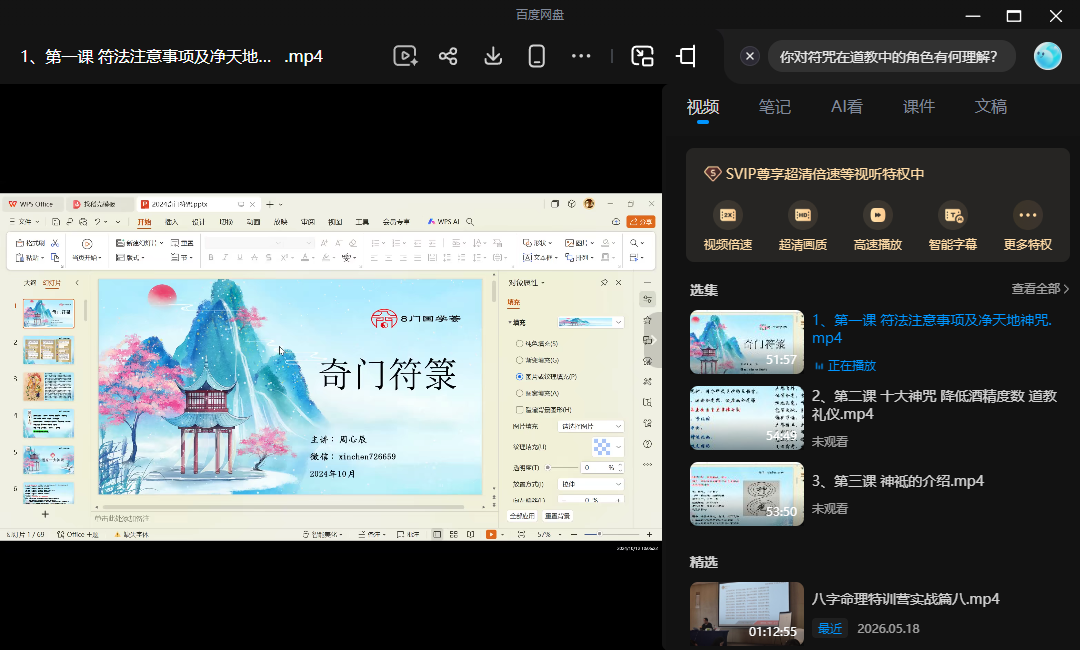
Task: In WPS window, select 图案填充(A) radio button
Action: [519, 393]
